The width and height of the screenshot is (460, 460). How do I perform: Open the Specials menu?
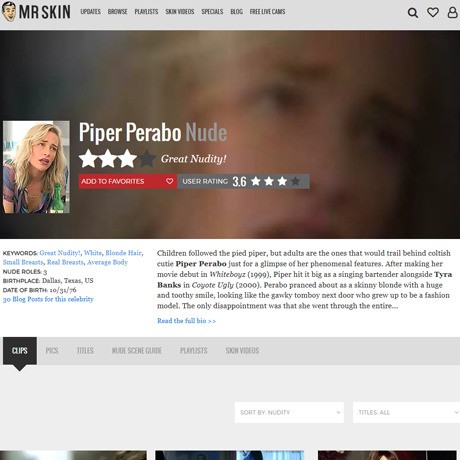pos(212,12)
